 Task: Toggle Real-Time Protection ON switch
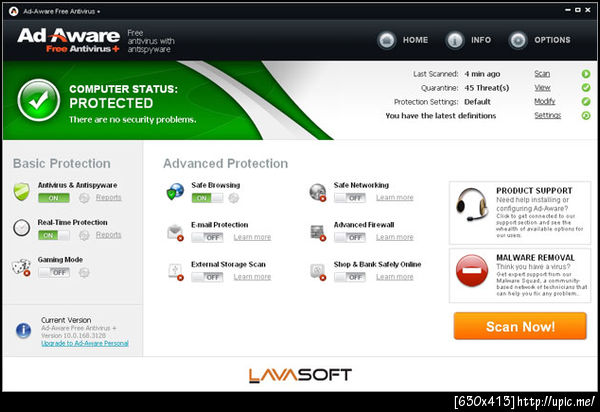54,235
